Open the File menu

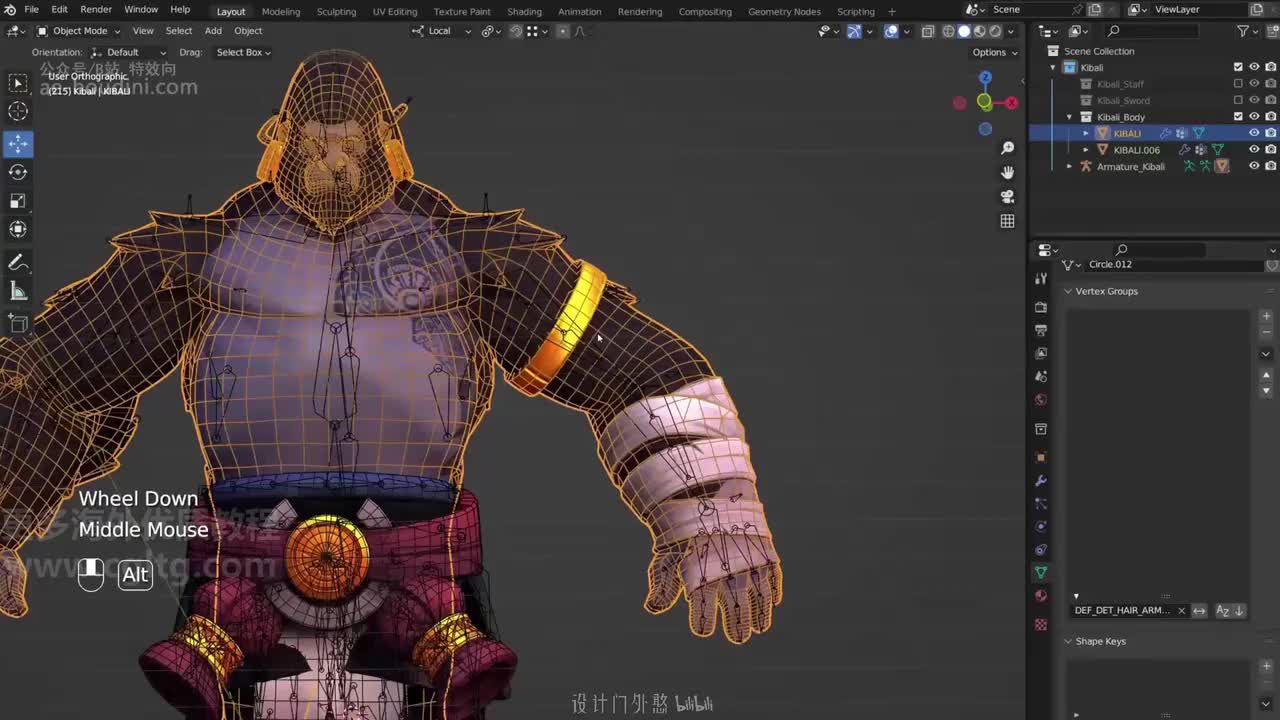[32, 10]
